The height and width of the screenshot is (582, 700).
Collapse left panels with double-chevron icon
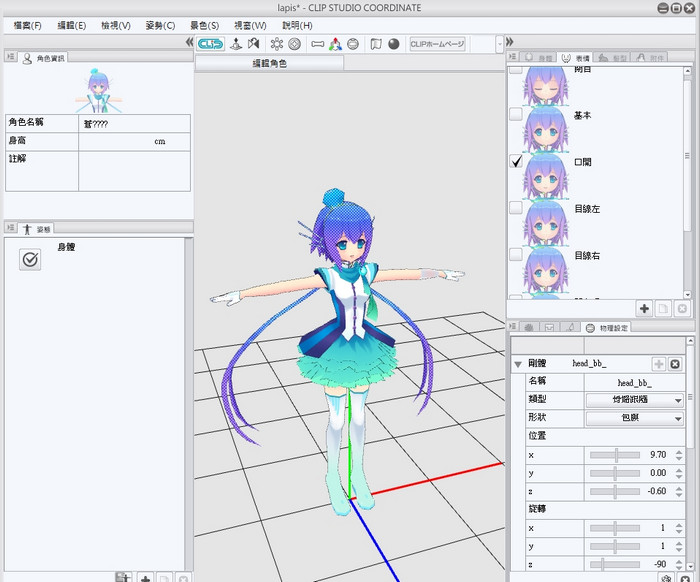pyautogui.click(x=189, y=42)
